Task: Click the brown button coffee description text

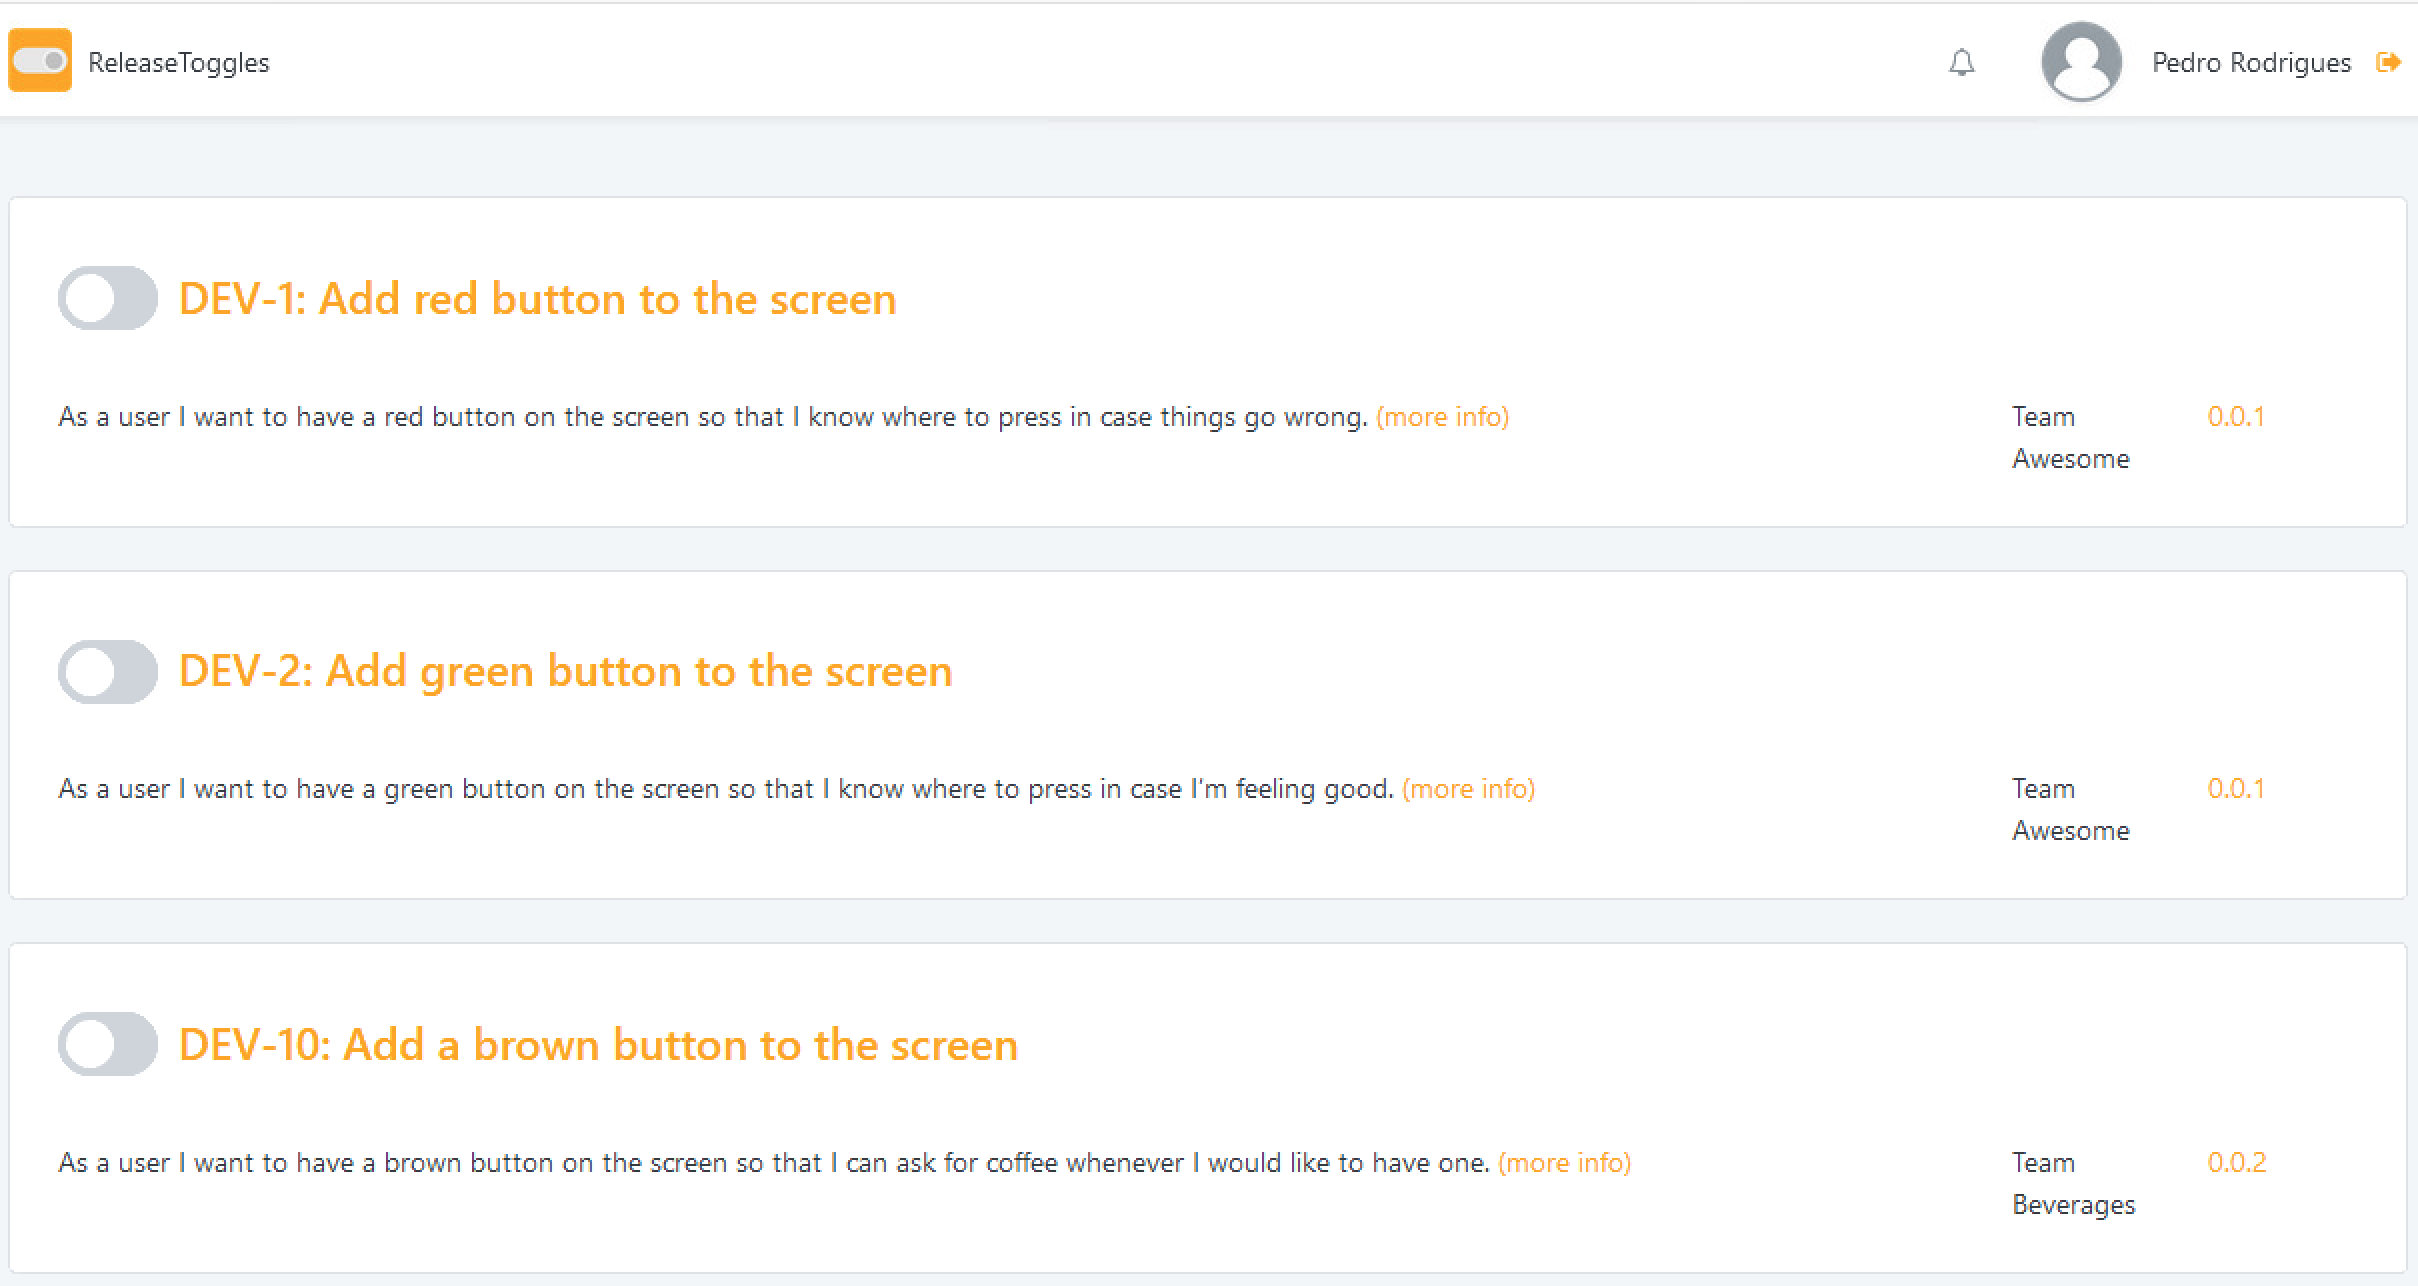Action: [x=774, y=1163]
